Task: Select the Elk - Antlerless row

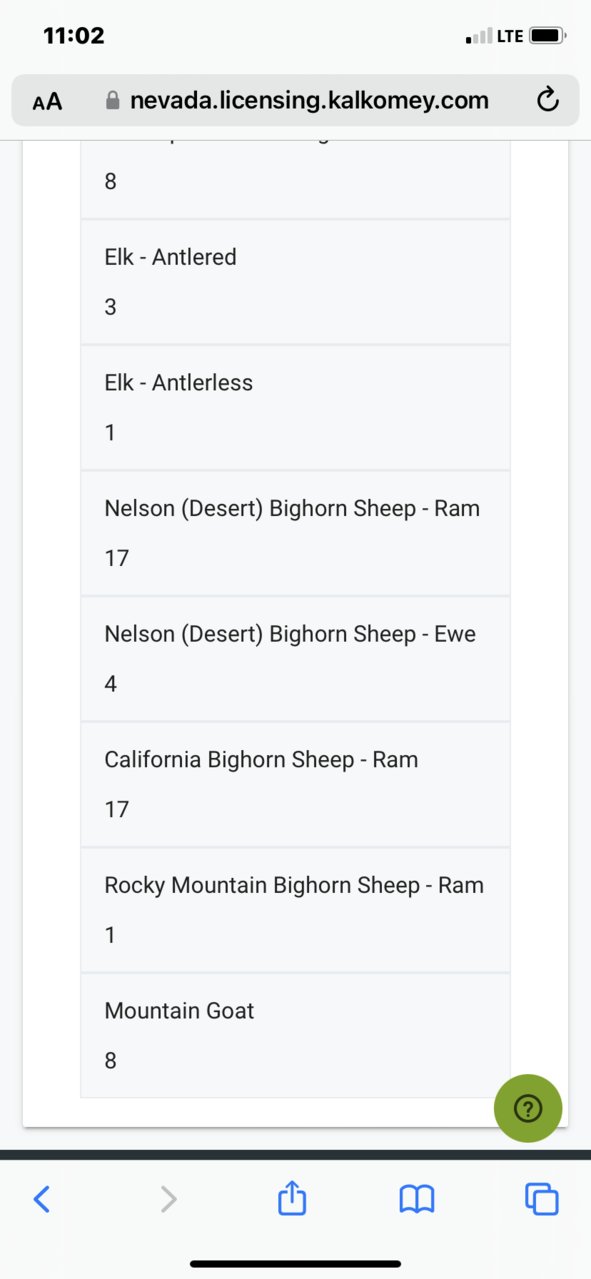Action: coord(295,408)
